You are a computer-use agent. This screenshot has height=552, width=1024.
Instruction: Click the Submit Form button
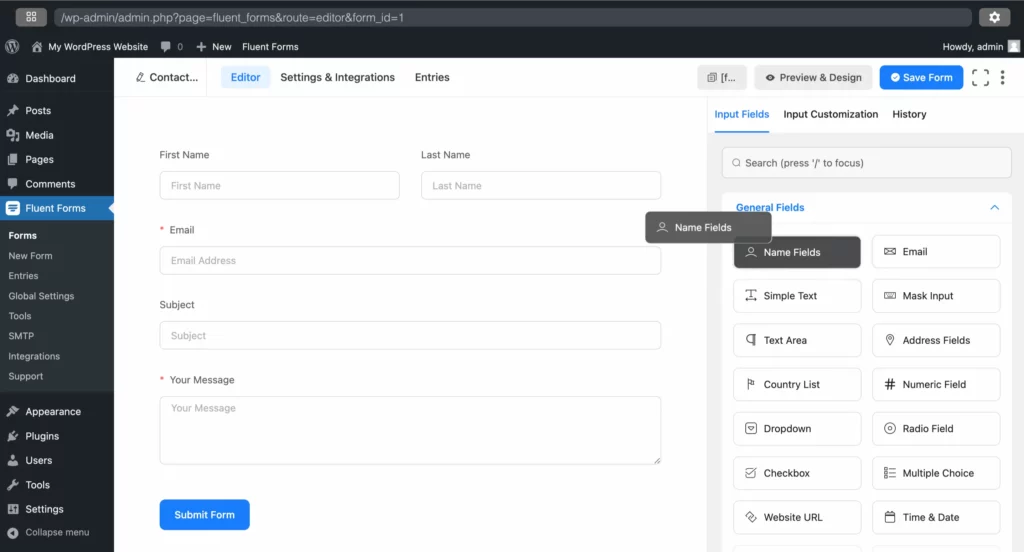(x=204, y=515)
